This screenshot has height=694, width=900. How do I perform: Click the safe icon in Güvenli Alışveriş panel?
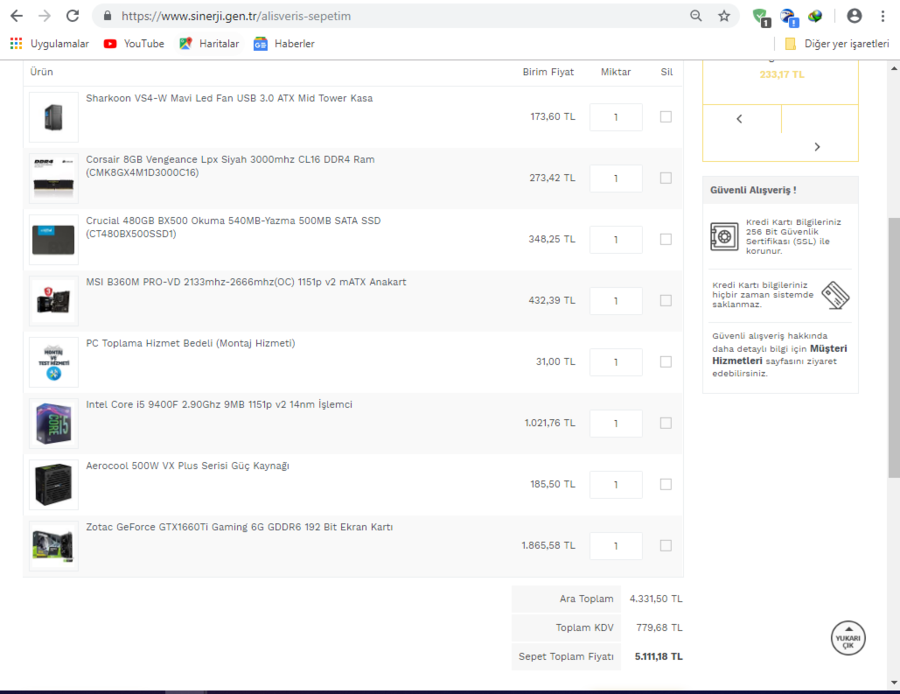pos(724,236)
